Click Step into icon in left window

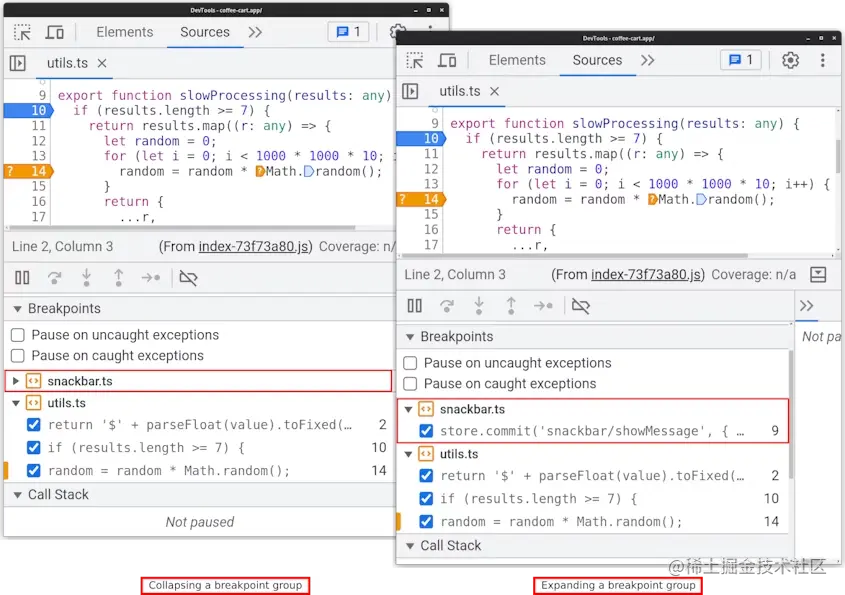tap(86, 278)
